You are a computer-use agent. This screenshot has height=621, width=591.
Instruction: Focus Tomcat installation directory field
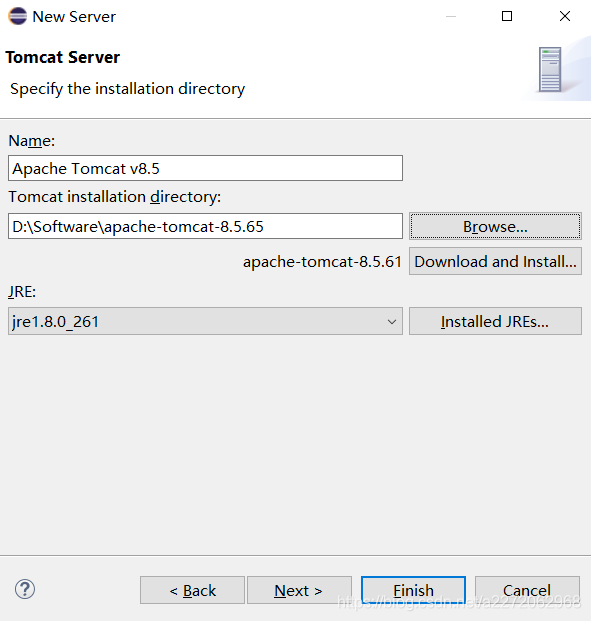(x=205, y=226)
